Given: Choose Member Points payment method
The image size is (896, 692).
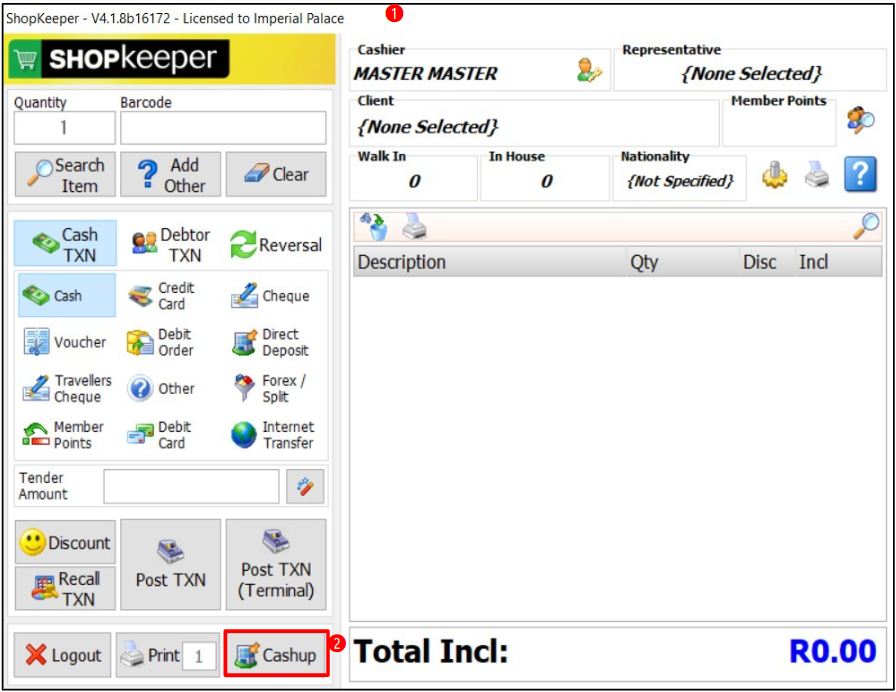Looking at the screenshot, I should coord(63,435).
